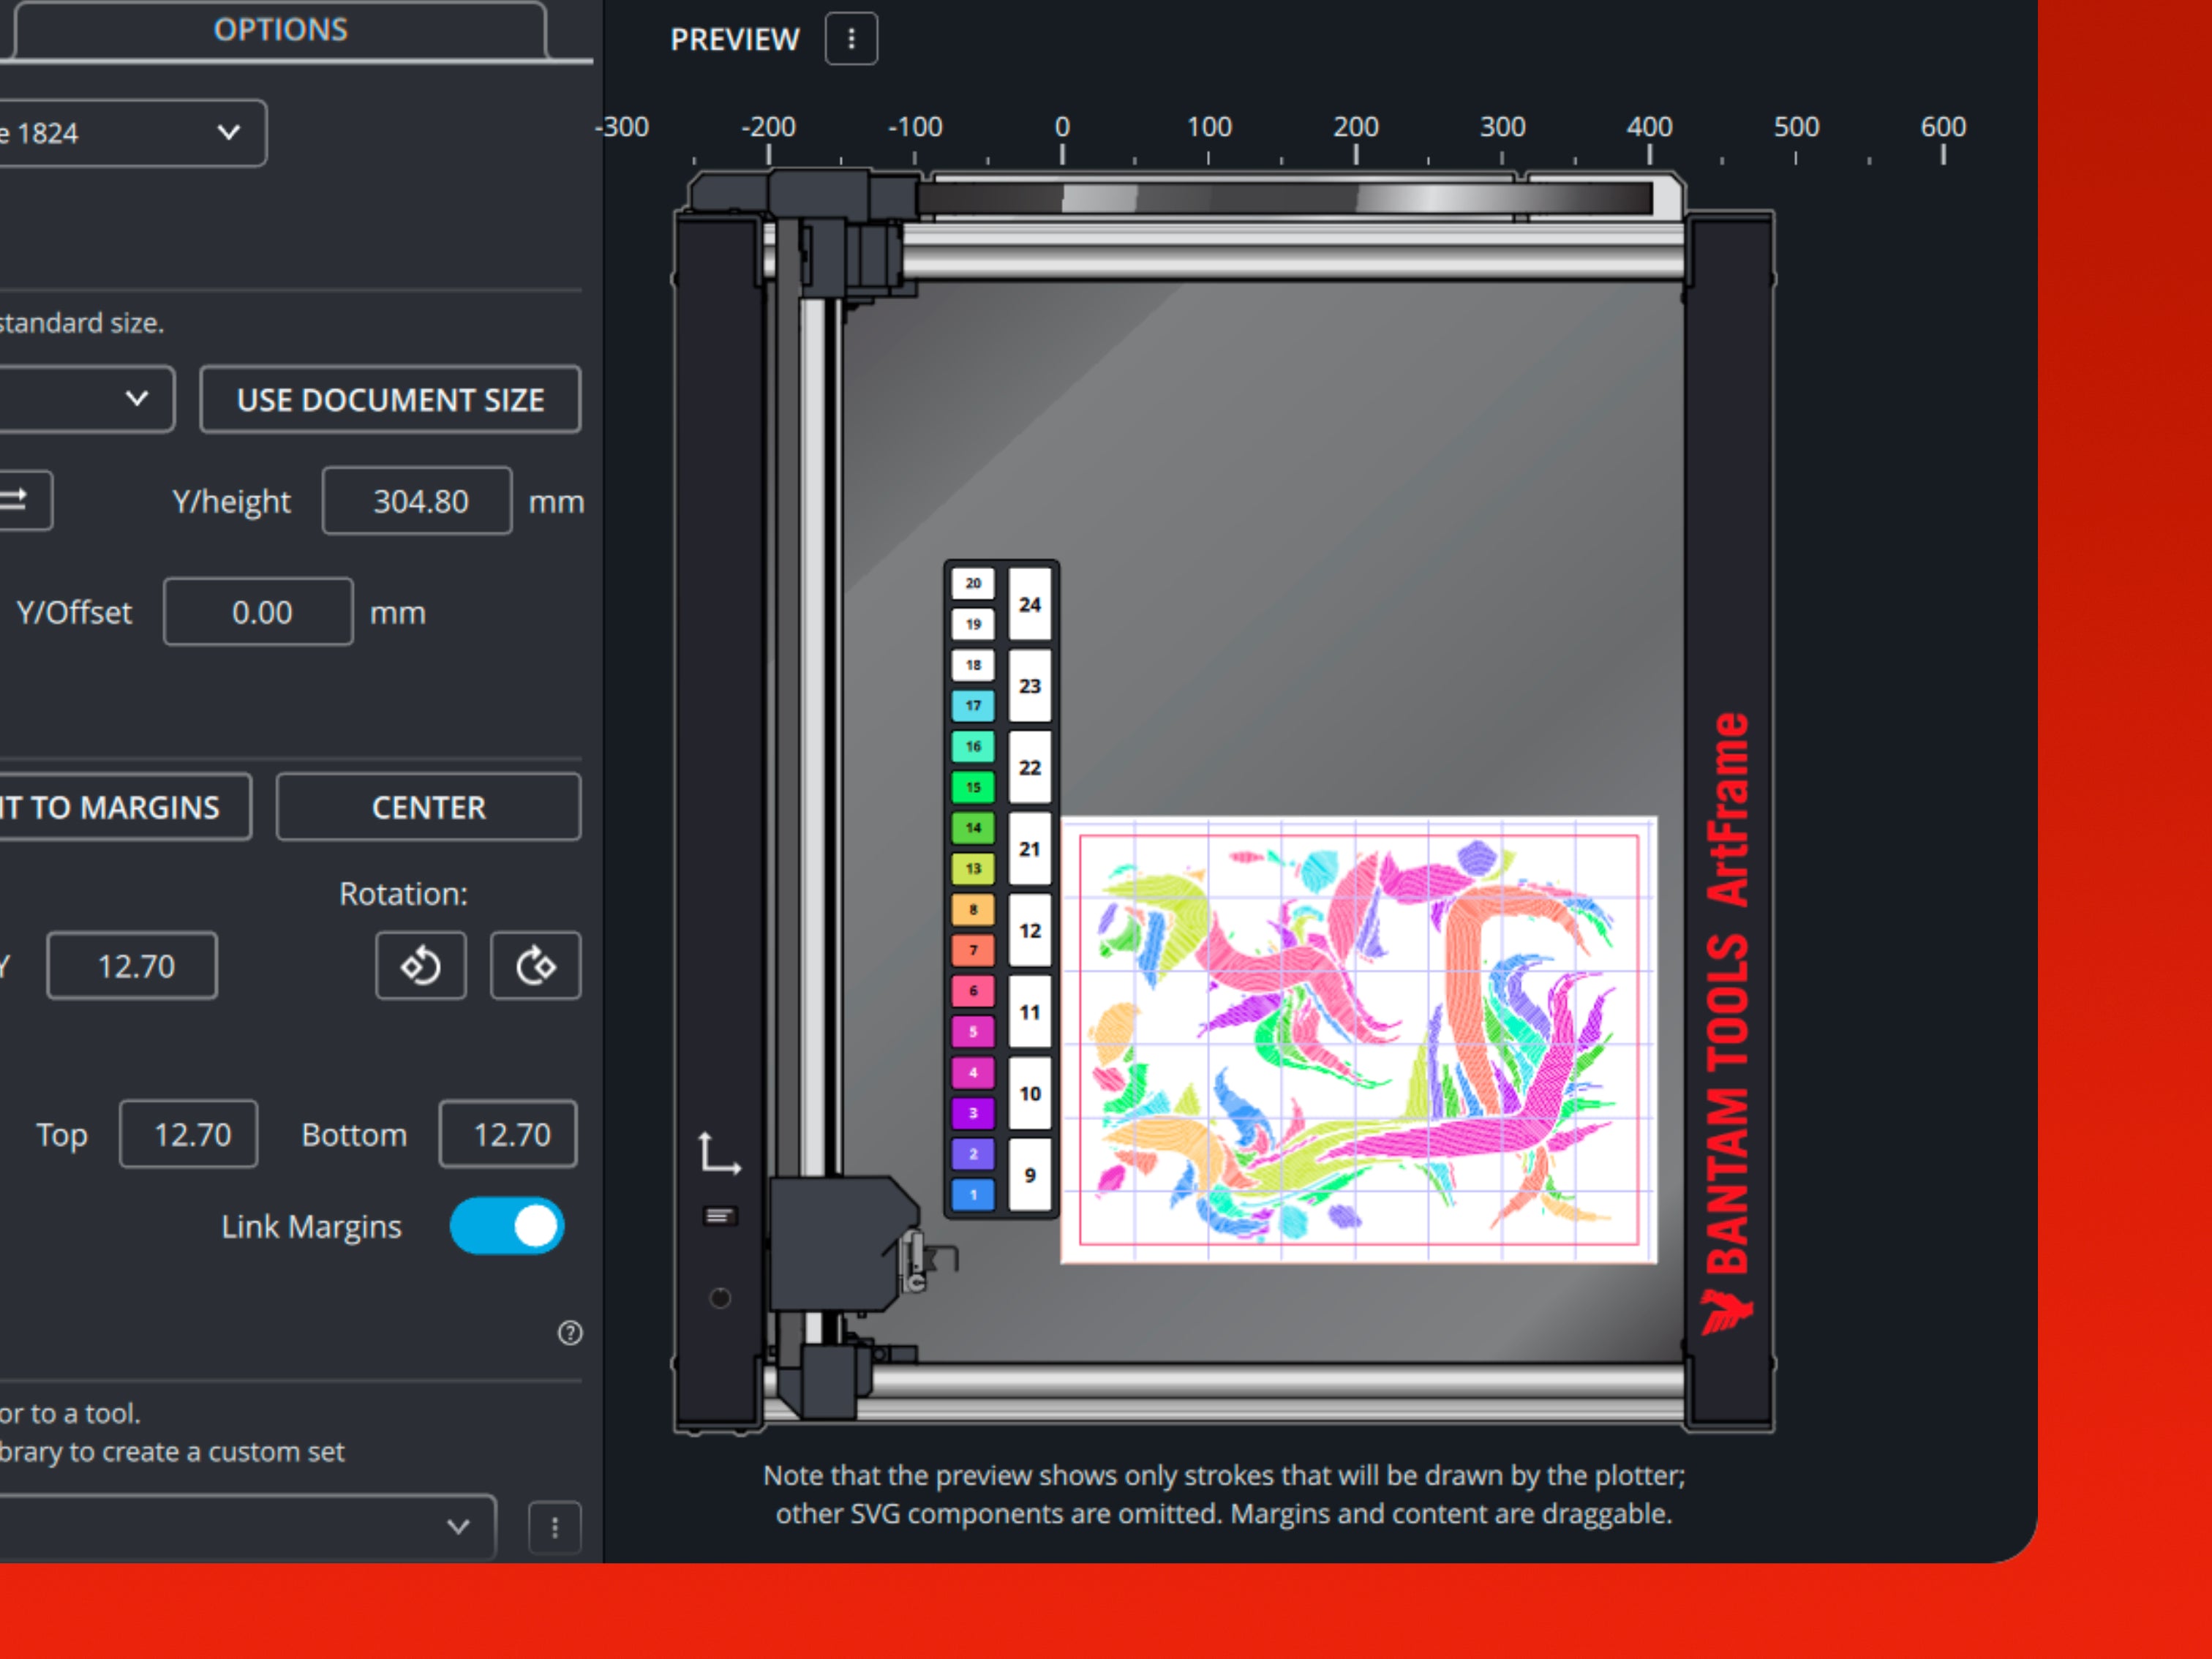Switch to the OPTIONS tab
Image resolution: width=2212 pixels, height=1659 pixels.
coord(280,30)
